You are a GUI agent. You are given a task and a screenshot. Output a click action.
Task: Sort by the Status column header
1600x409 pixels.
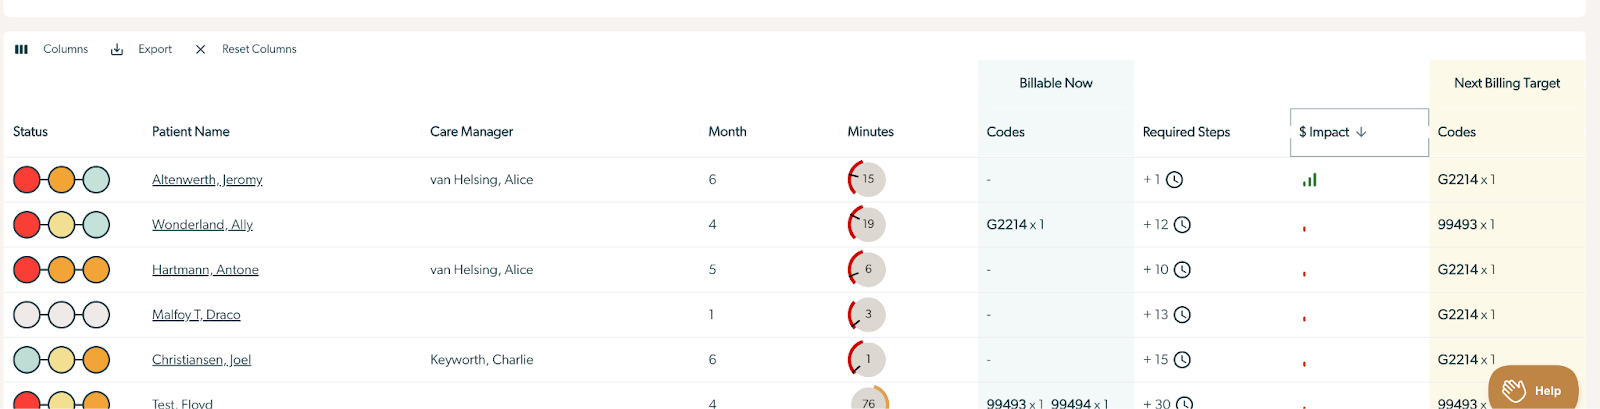click(30, 132)
